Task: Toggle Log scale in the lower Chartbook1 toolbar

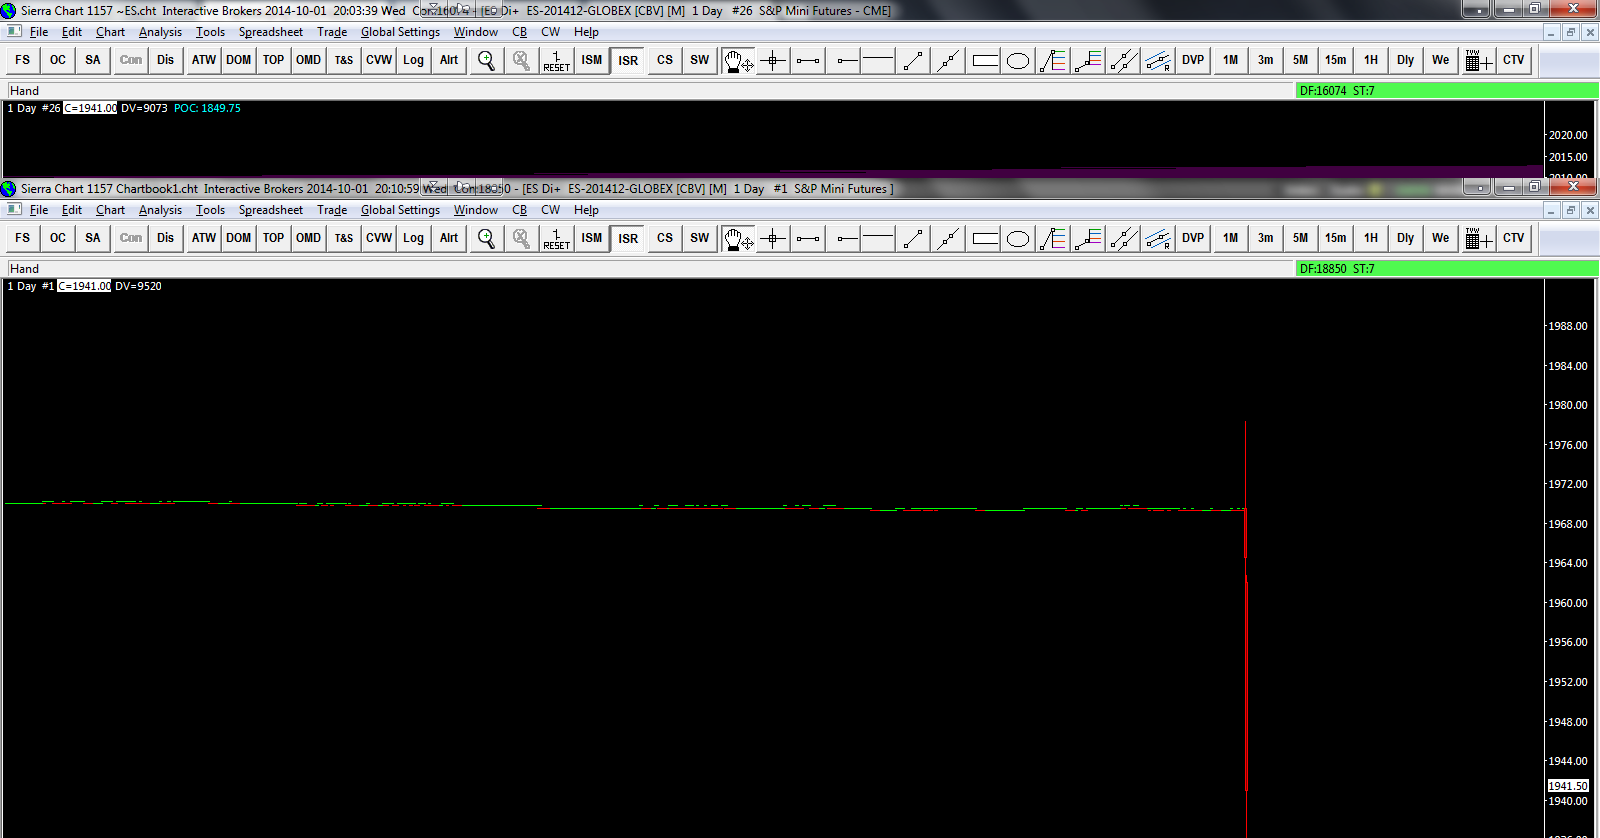Action: [x=414, y=238]
